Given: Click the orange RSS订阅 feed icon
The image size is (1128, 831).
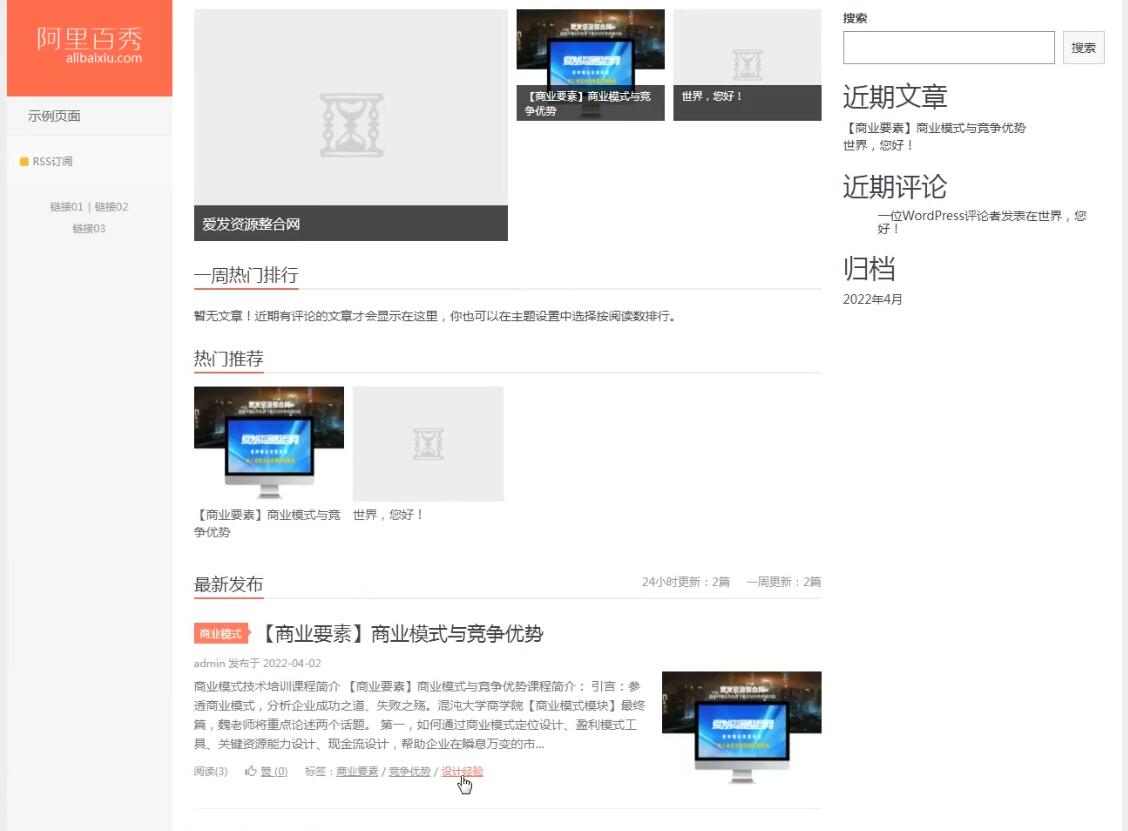Looking at the screenshot, I should pos(25,161).
